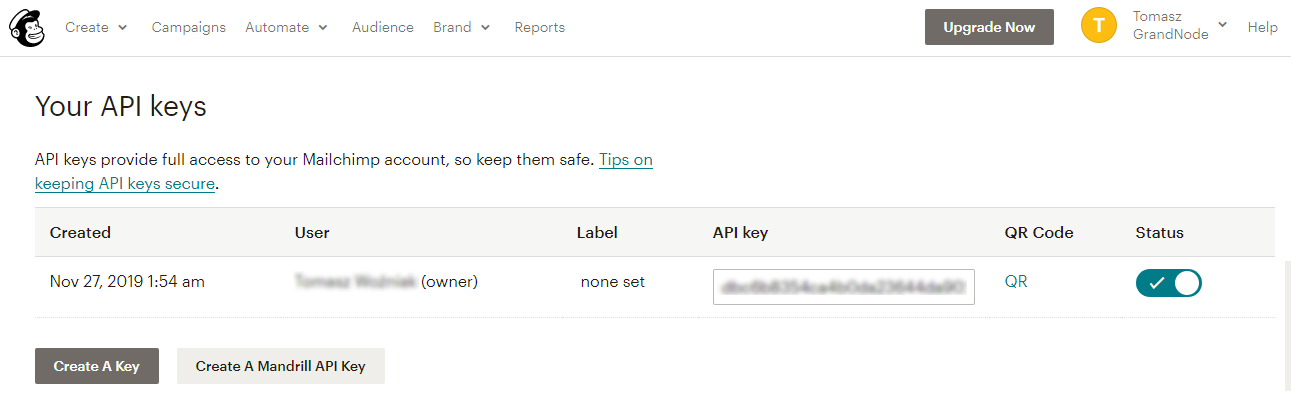
Task: Open the Help link
Action: pos(1263,27)
